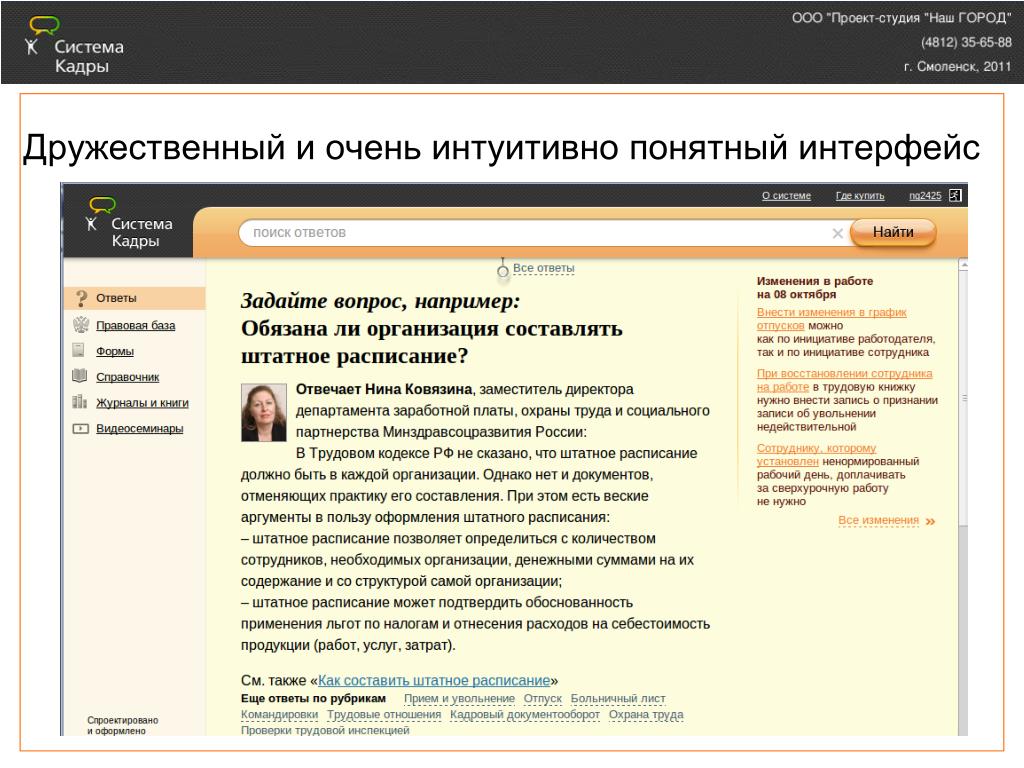This screenshot has height=768, width=1024.
Task: Click the phone number (4812) 35-65-88
Action: tap(966, 42)
